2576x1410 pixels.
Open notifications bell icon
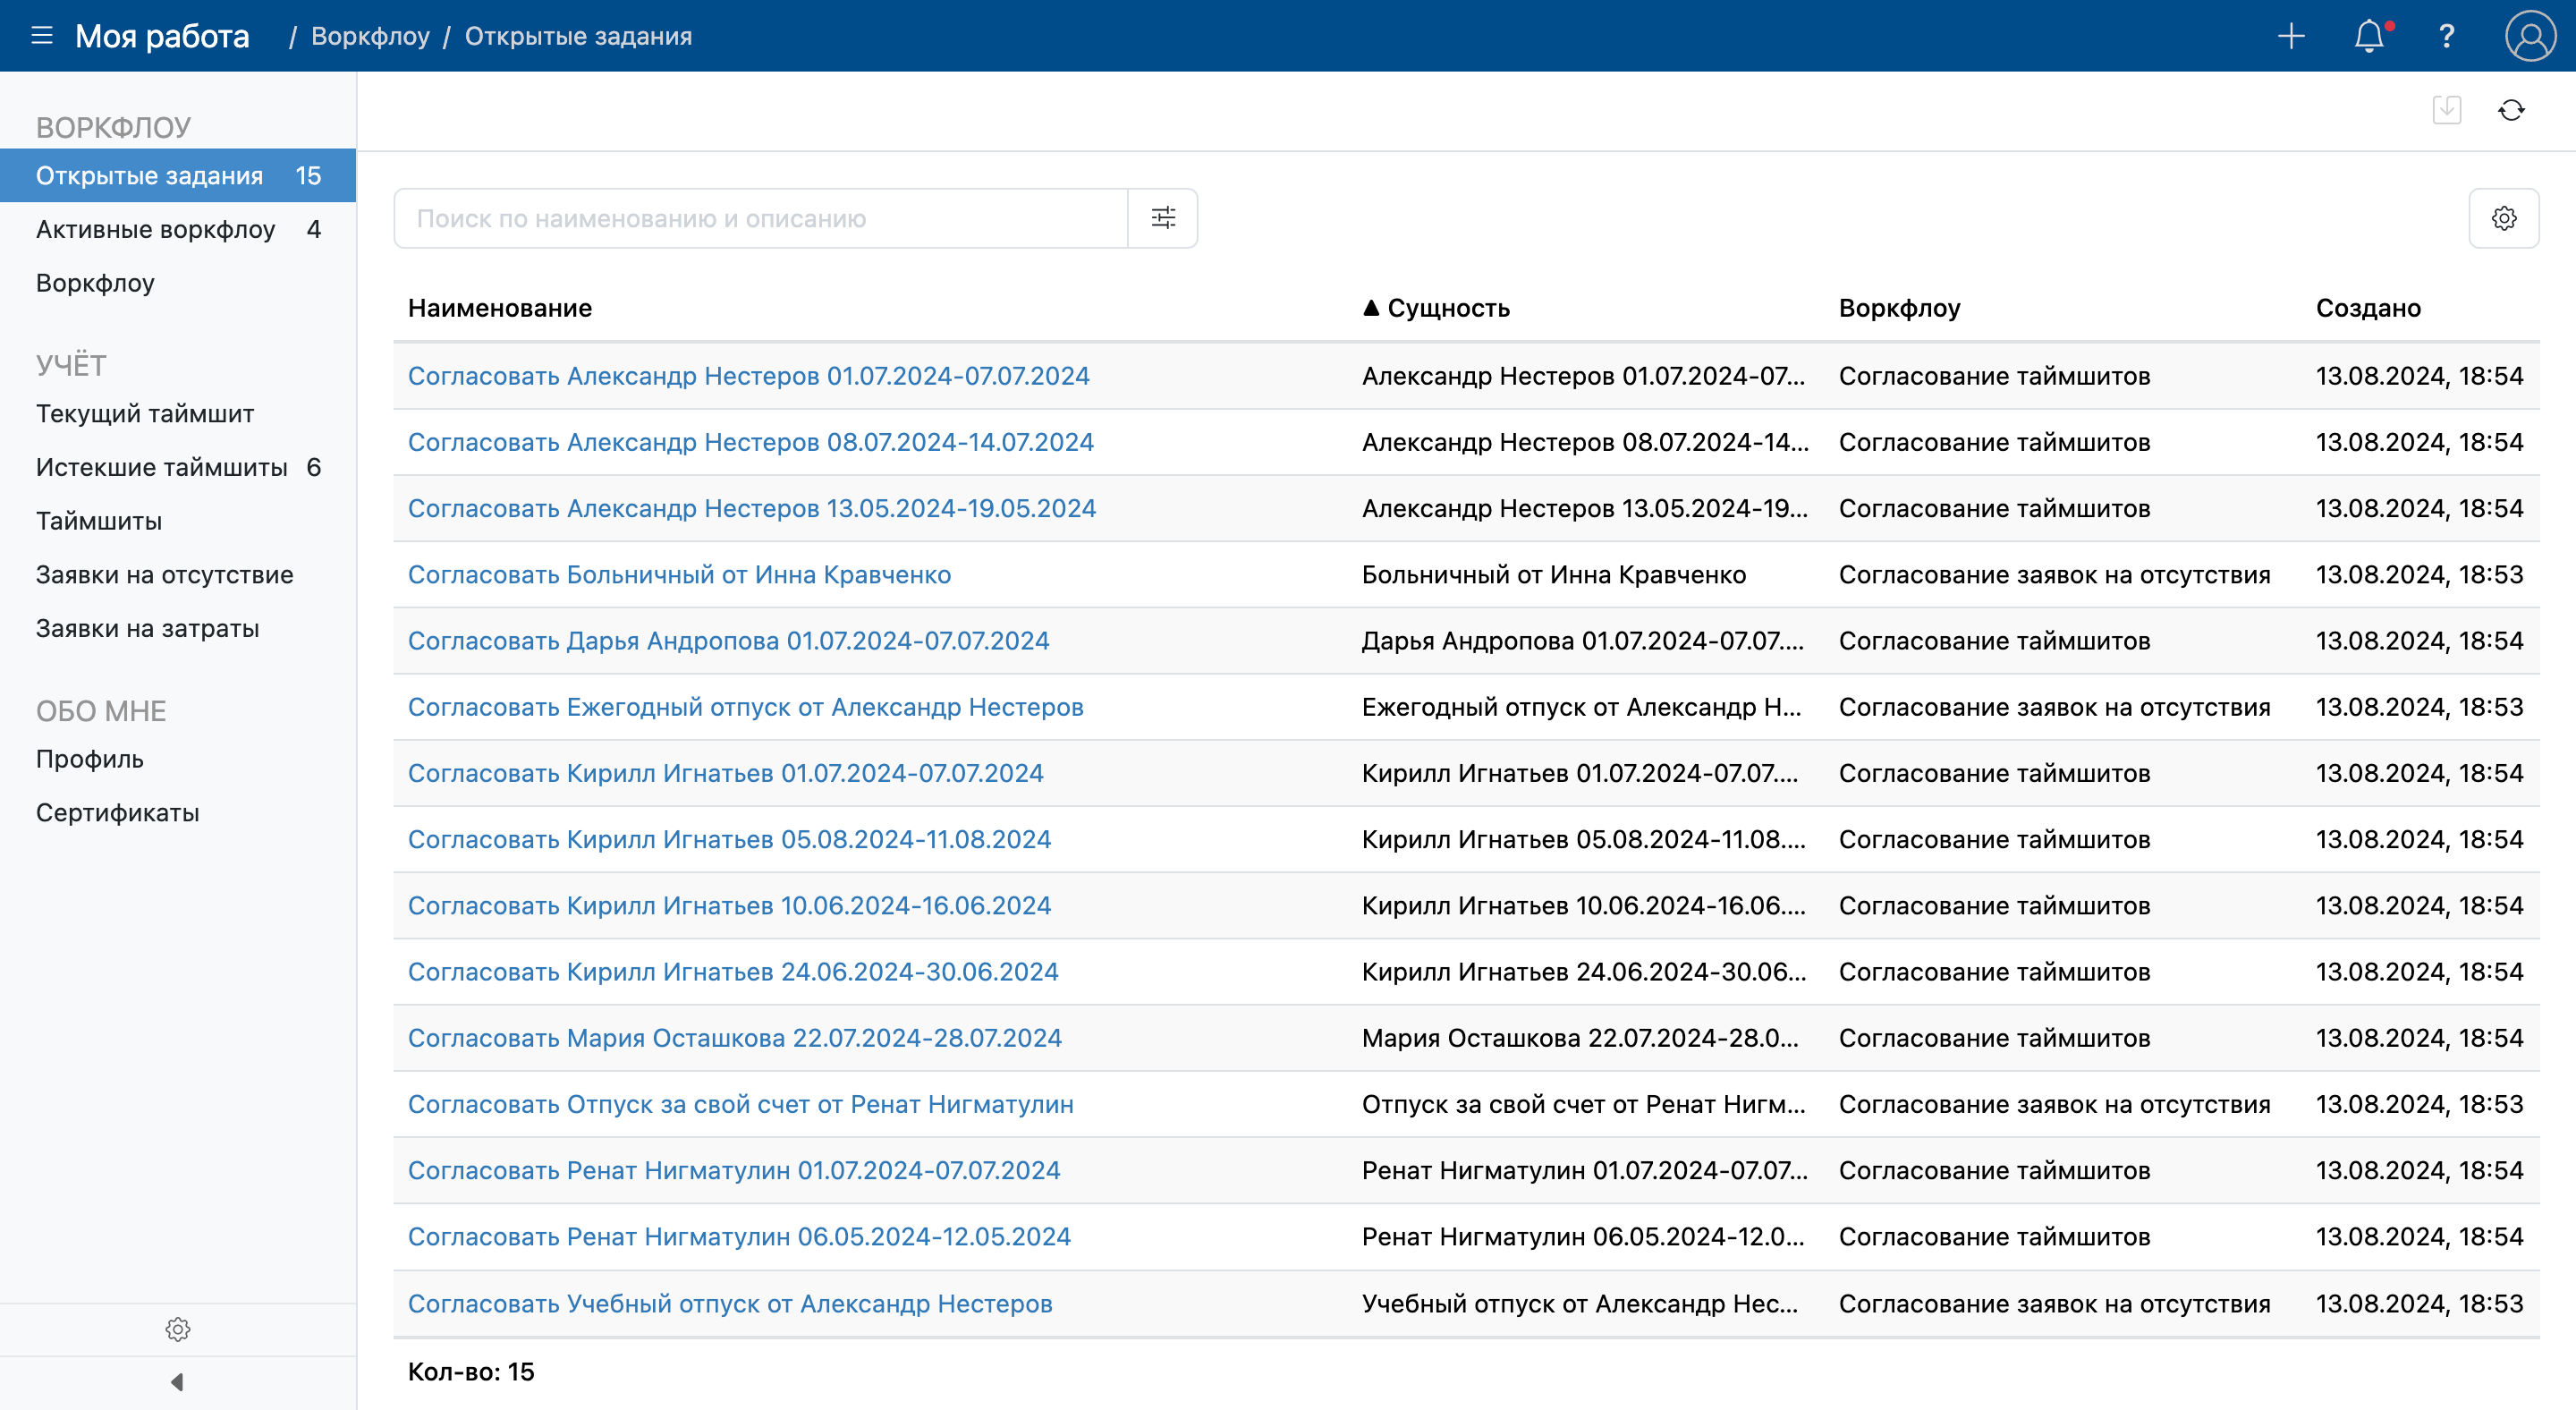click(x=2369, y=36)
